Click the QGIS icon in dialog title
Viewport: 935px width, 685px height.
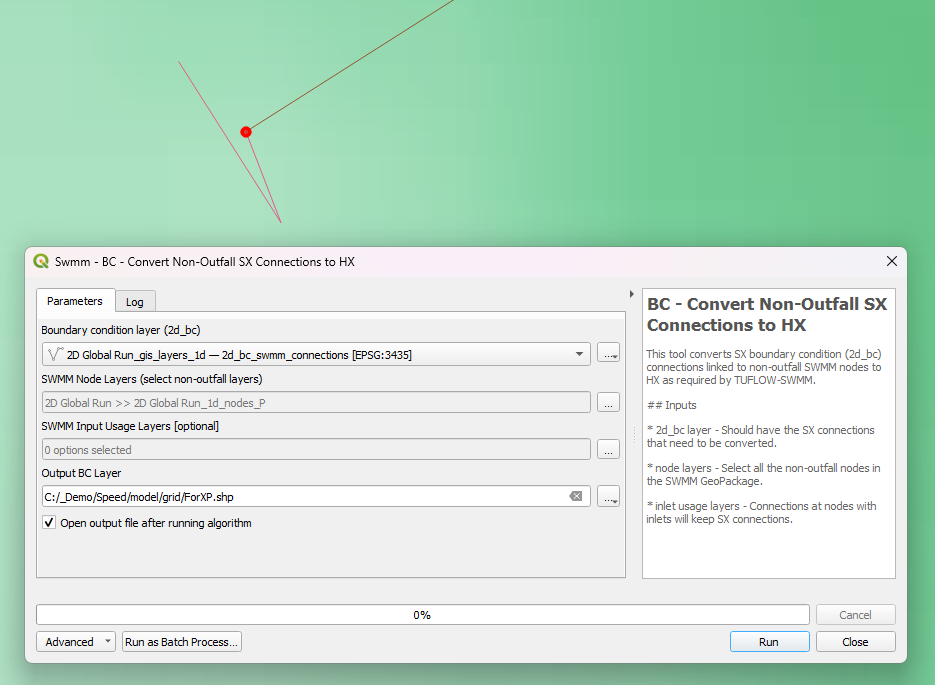(x=41, y=261)
